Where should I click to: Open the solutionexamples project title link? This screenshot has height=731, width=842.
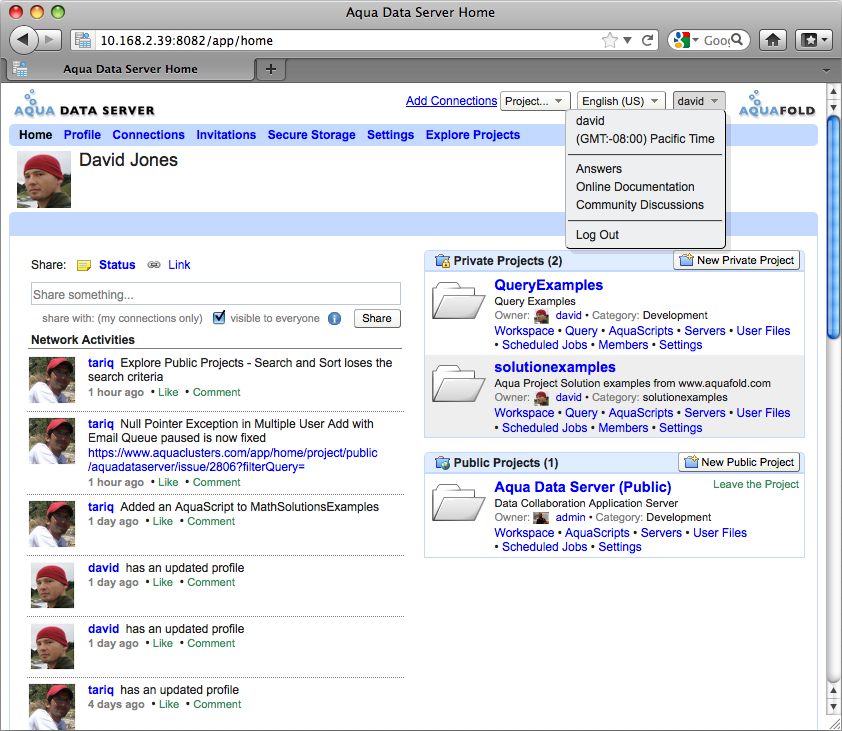point(555,367)
